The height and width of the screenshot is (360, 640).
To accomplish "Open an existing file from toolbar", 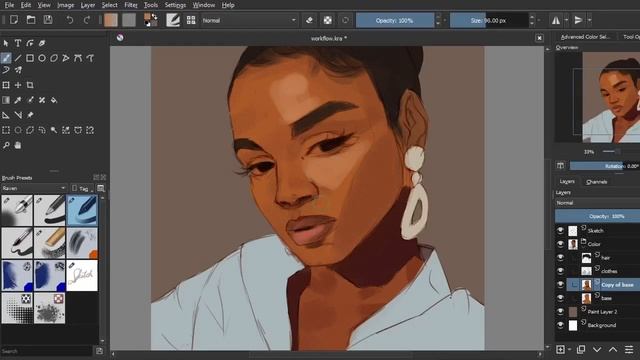I will [31, 20].
